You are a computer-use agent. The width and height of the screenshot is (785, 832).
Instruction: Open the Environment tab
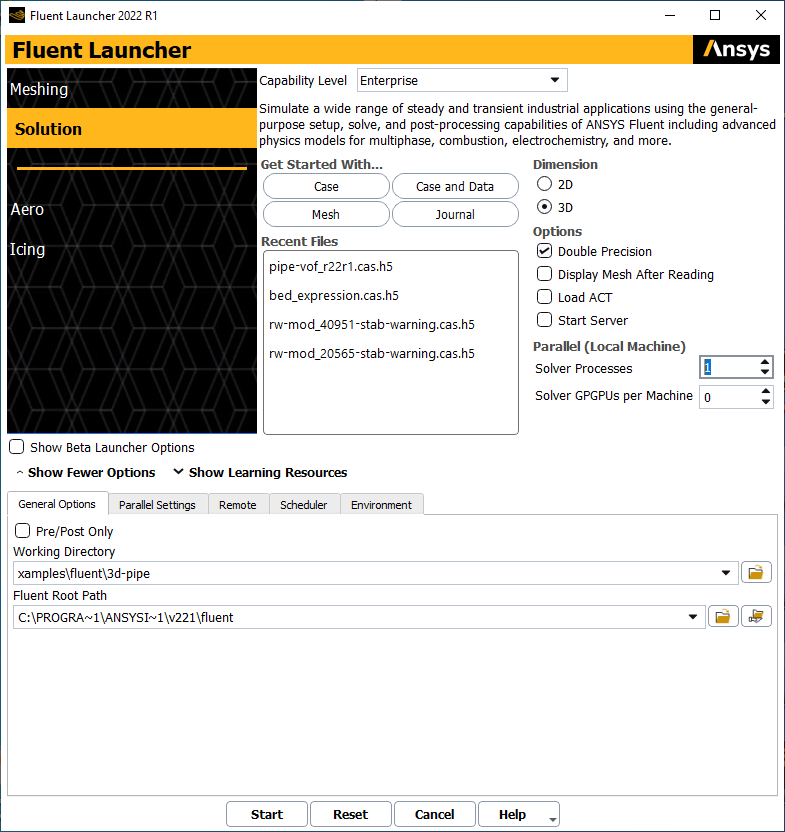pyautogui.click(x=381, y=505)
